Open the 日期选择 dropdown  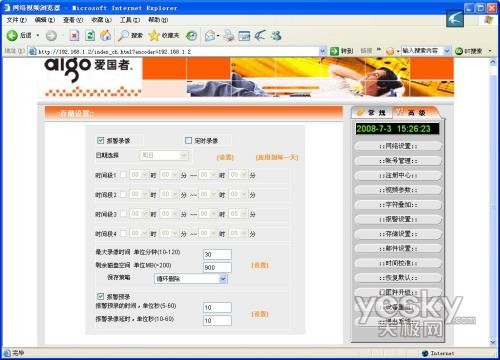click(164, 155)
